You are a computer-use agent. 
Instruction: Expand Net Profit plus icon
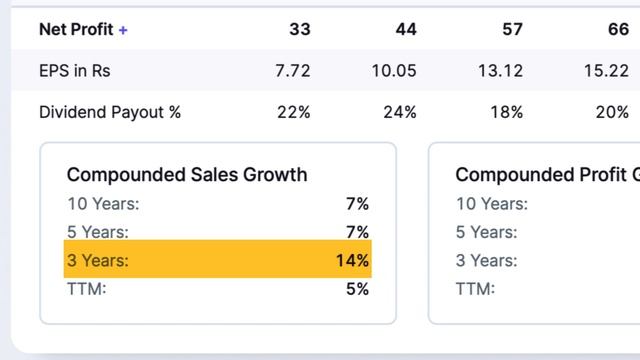point(123,30)
